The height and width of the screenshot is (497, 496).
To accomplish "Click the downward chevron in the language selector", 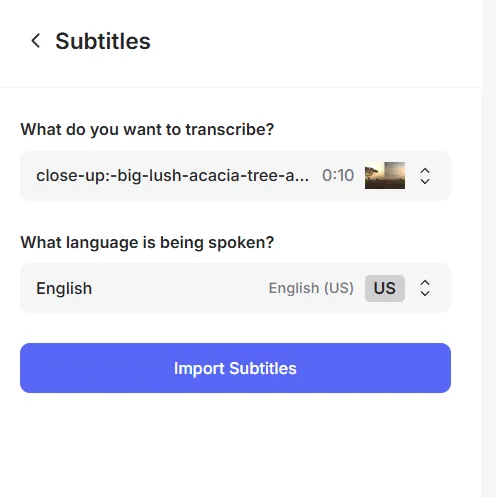I will click(x=425, y=294).
